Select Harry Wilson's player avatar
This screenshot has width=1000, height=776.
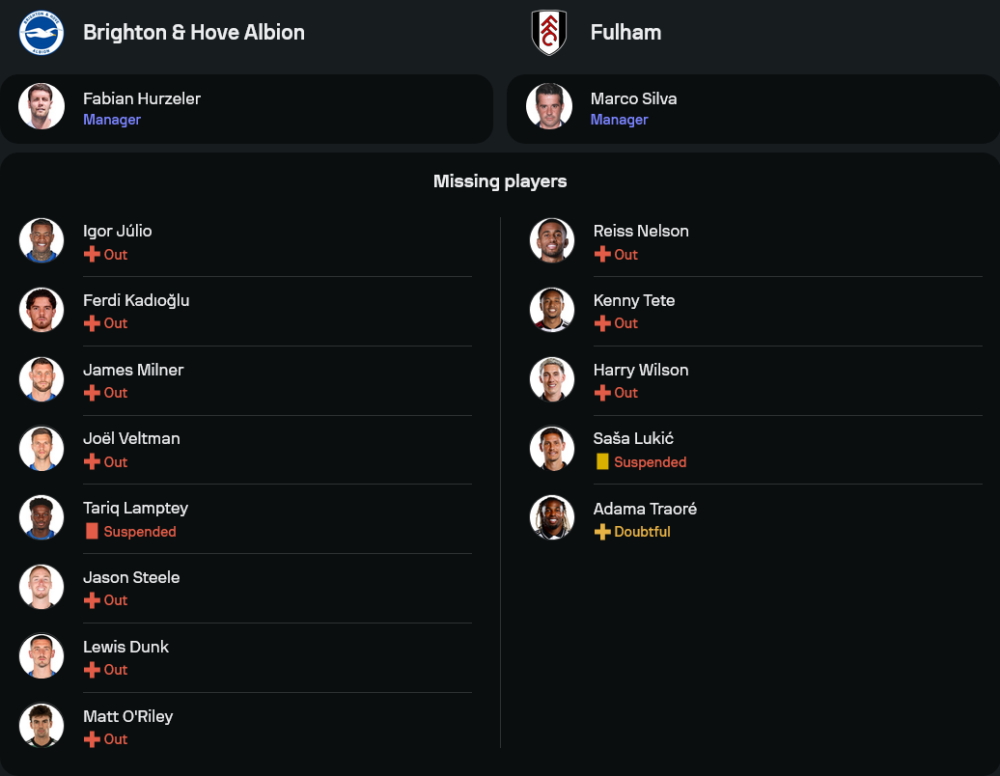coord(552,380)
